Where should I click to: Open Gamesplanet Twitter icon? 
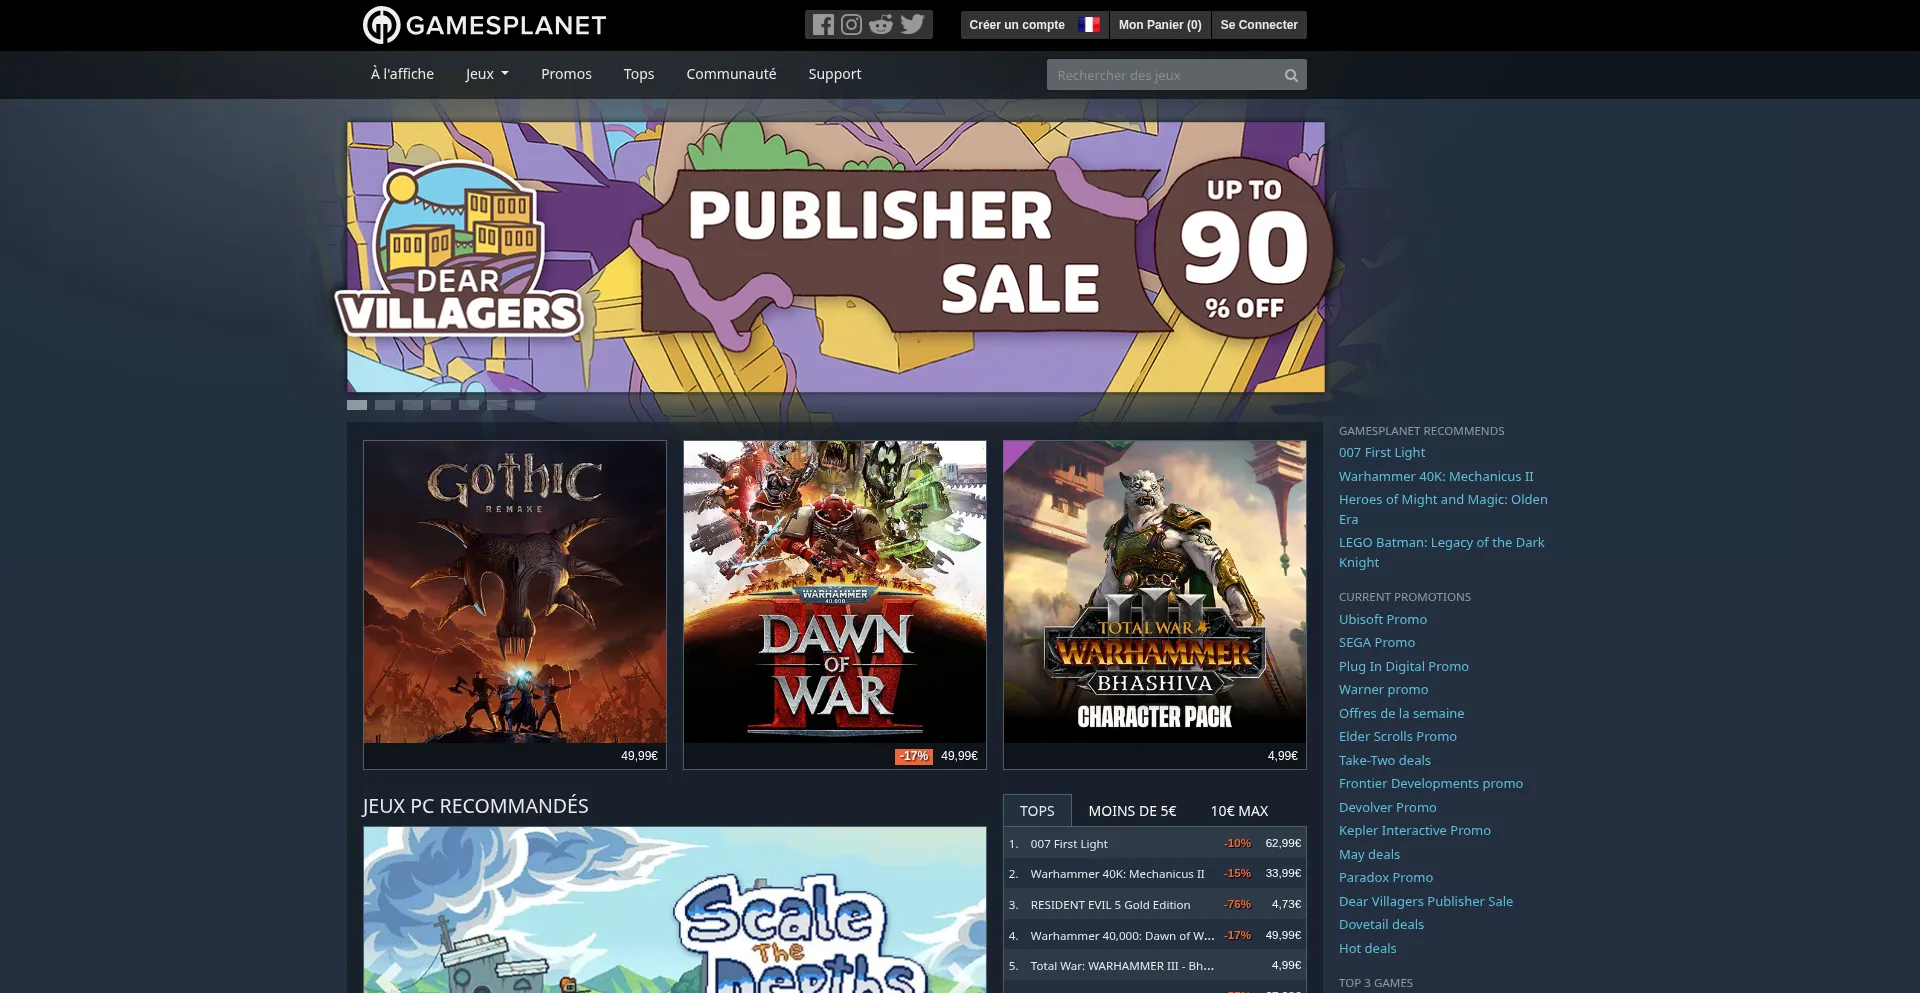(912, 25)
